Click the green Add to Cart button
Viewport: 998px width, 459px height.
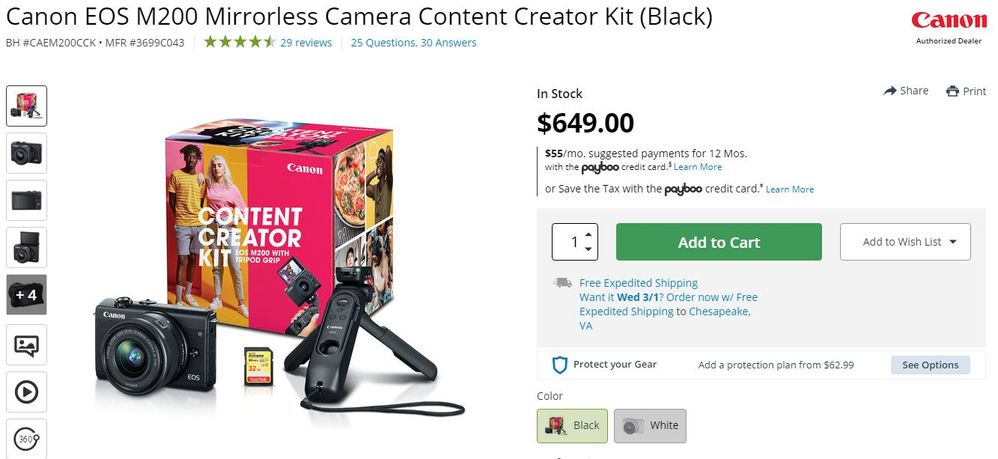click(x=719, y=242)
